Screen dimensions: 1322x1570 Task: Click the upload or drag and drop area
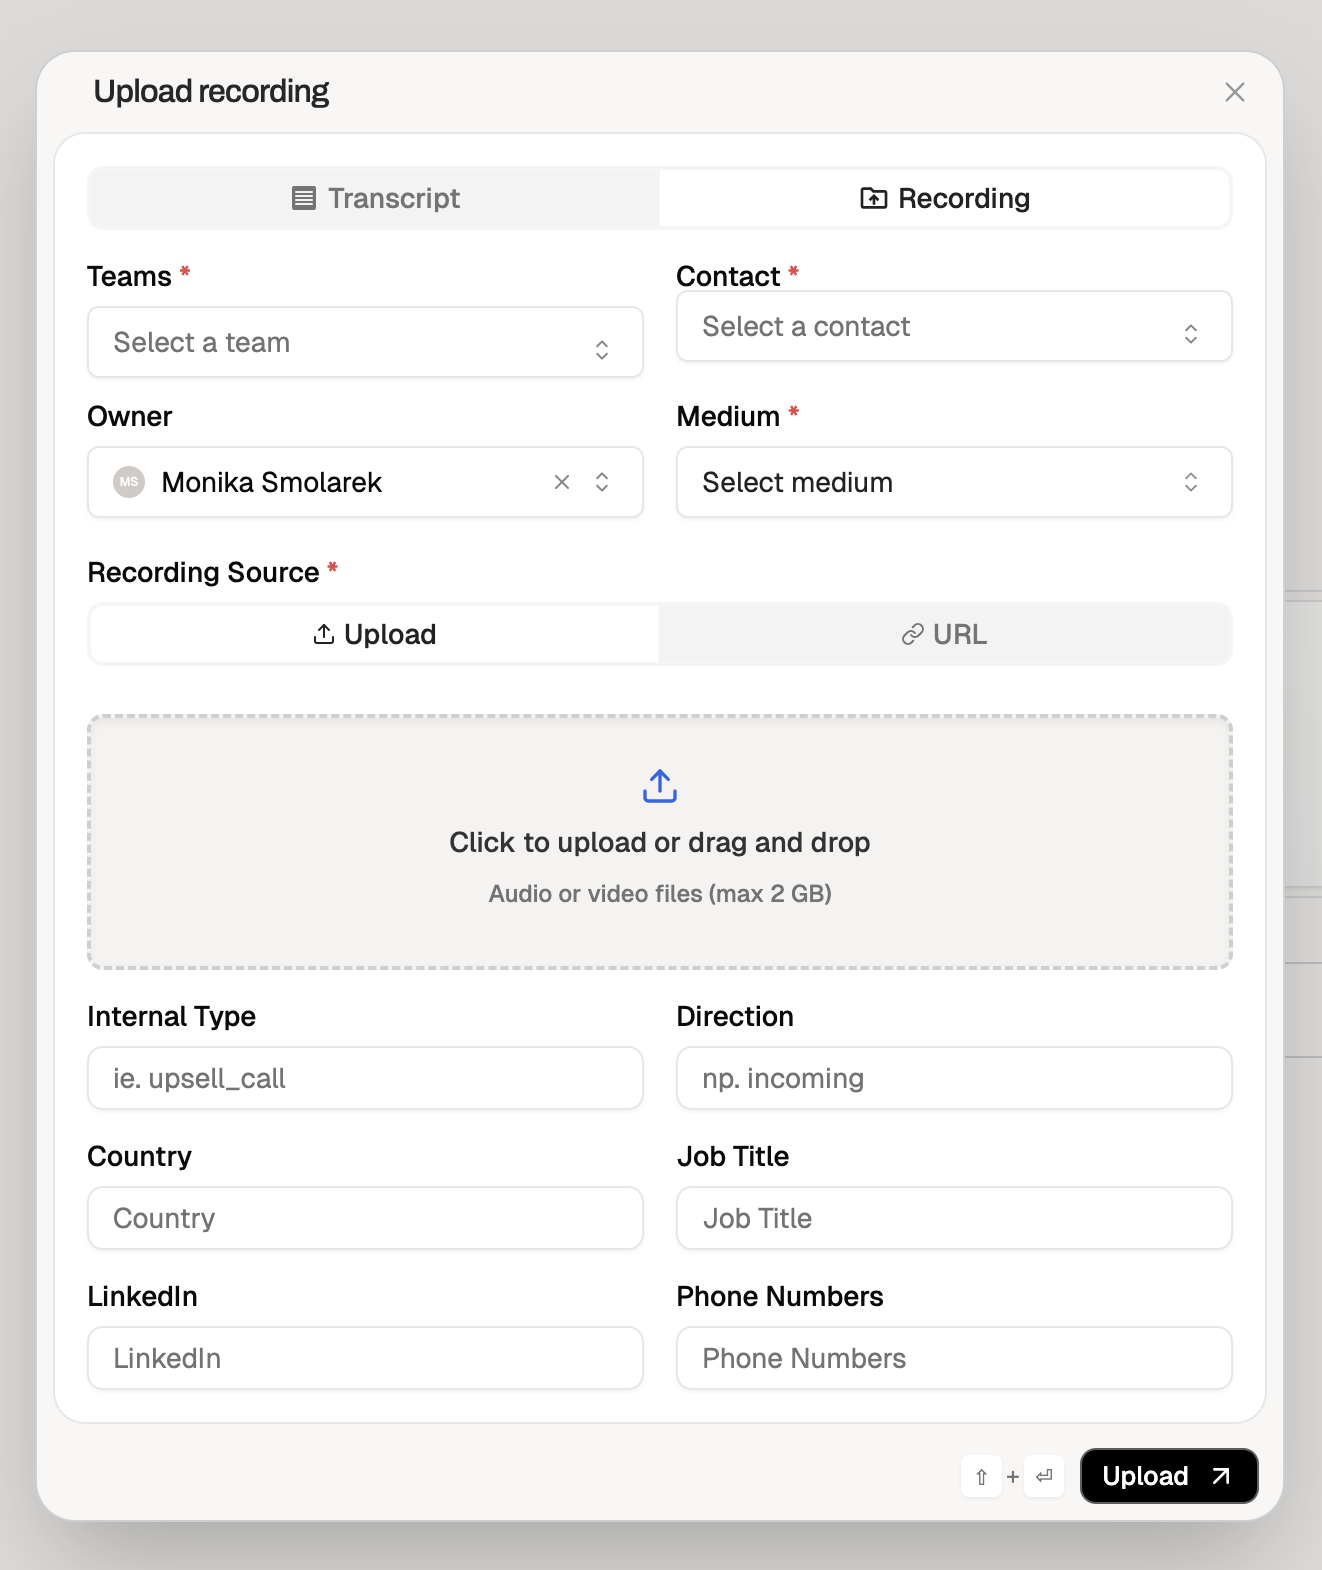pos(660,842)
